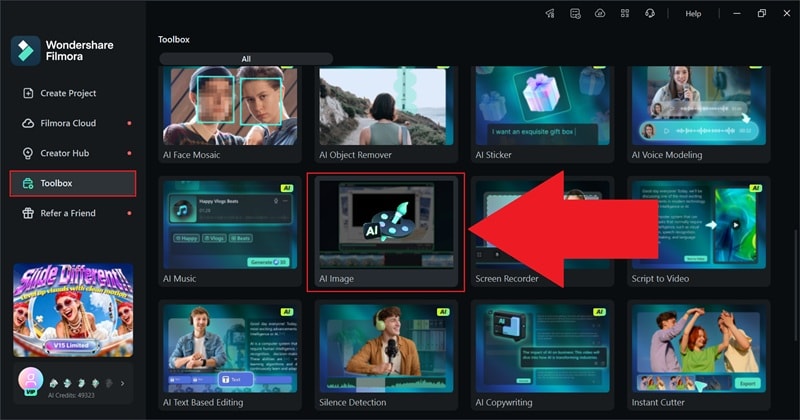Viewport: 800px width, 420px height.
Task: Open the AI Voice Modeling tool
Action: [x=698, y=114]
